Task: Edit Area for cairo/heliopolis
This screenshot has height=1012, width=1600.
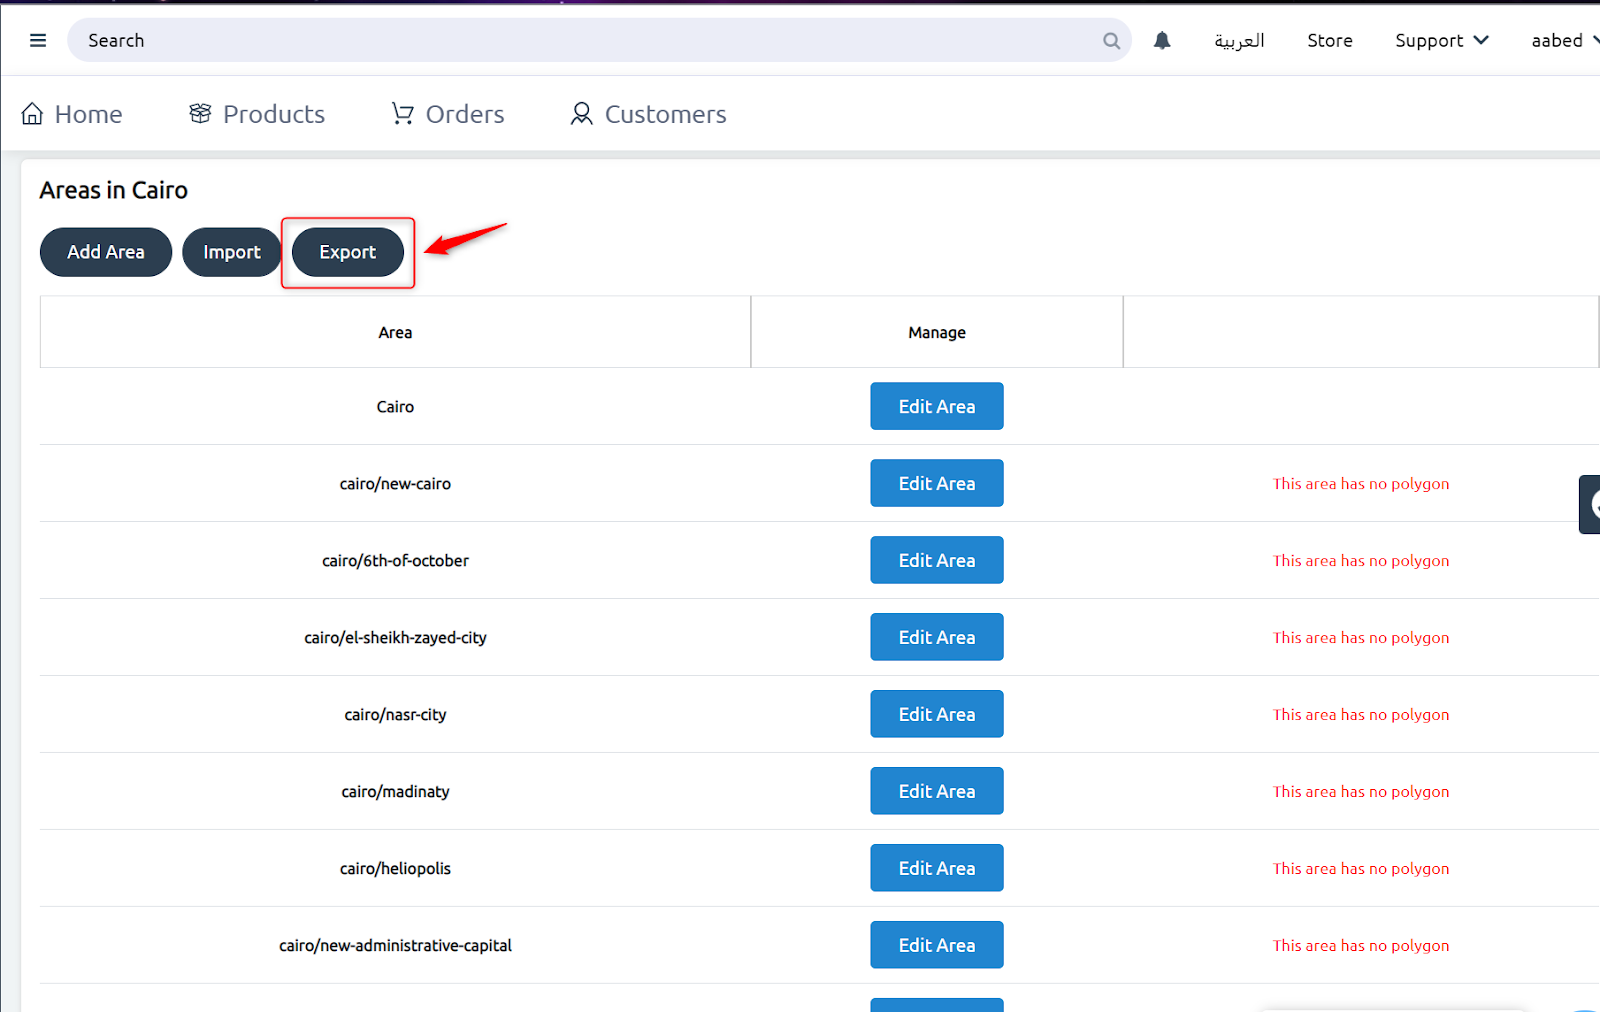Action: click(x=937, y=868)
